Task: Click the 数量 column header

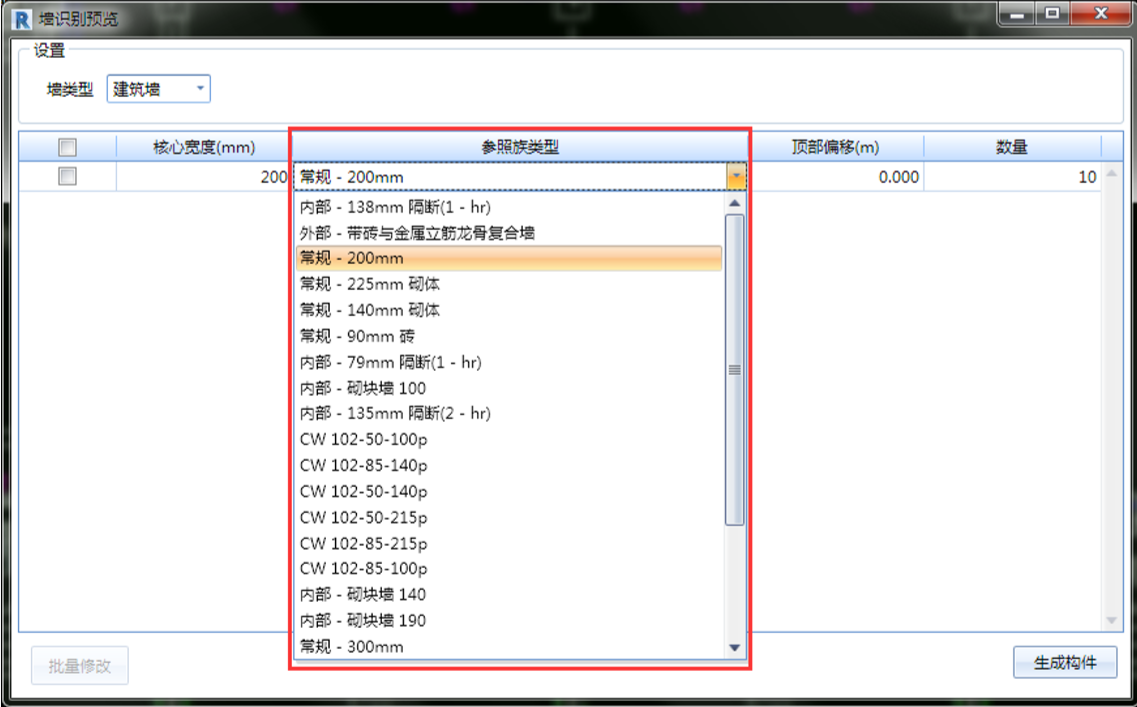Action: tap(1012, 147)
